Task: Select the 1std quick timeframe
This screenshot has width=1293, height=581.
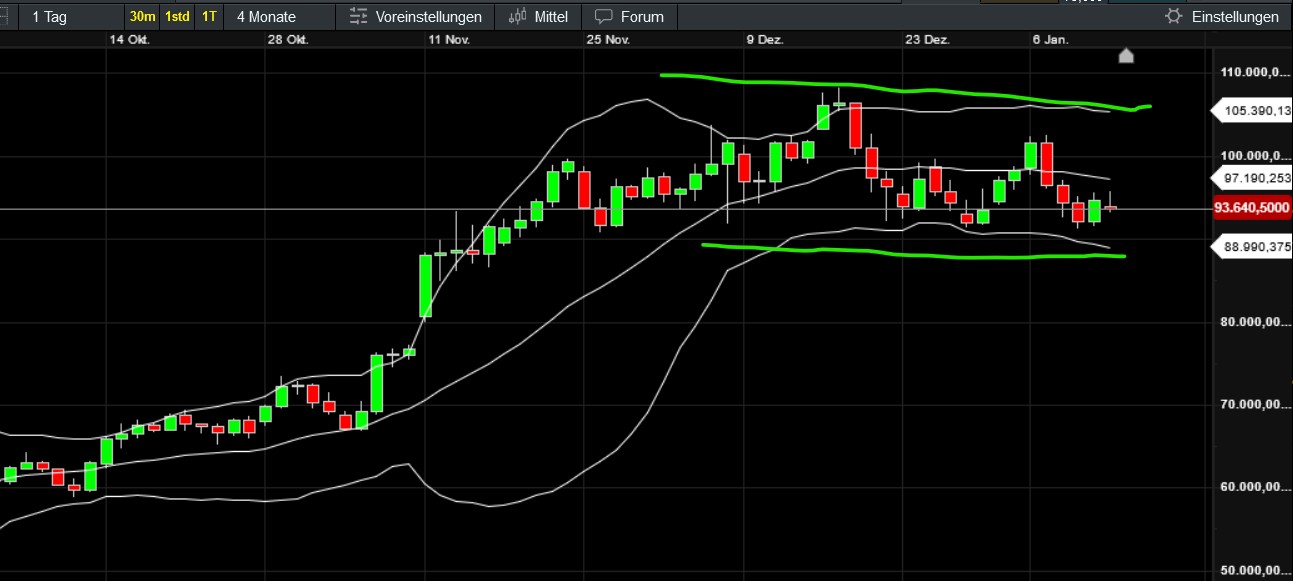Action: (178, 17)
